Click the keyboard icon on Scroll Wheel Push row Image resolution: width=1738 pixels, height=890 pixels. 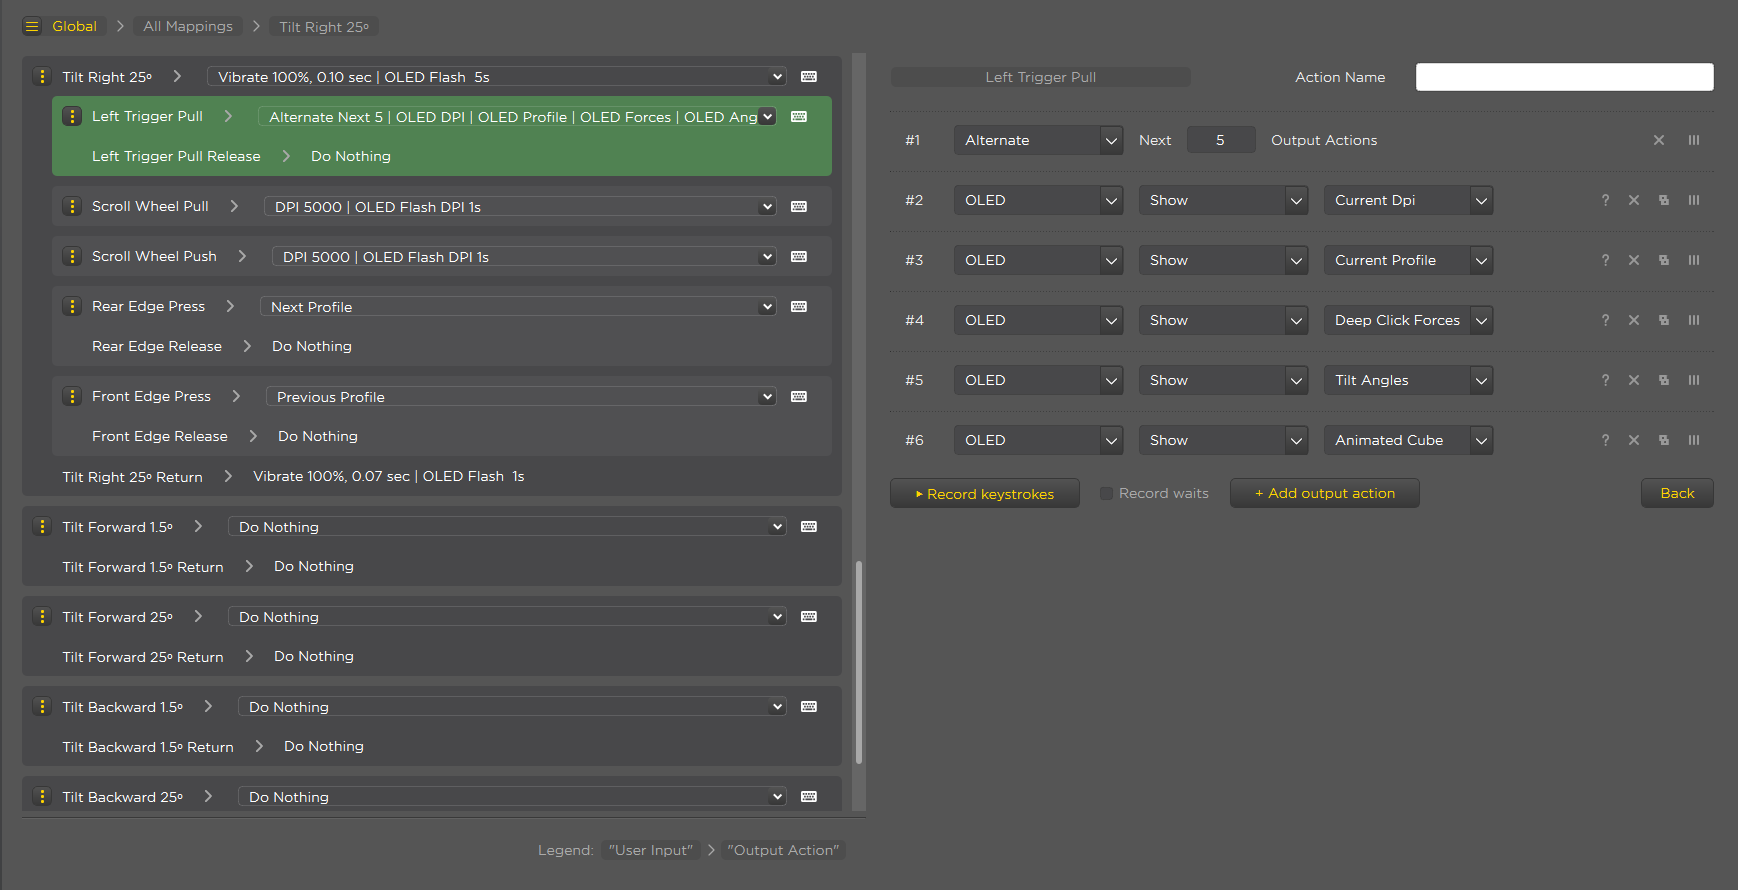point(799,257)
